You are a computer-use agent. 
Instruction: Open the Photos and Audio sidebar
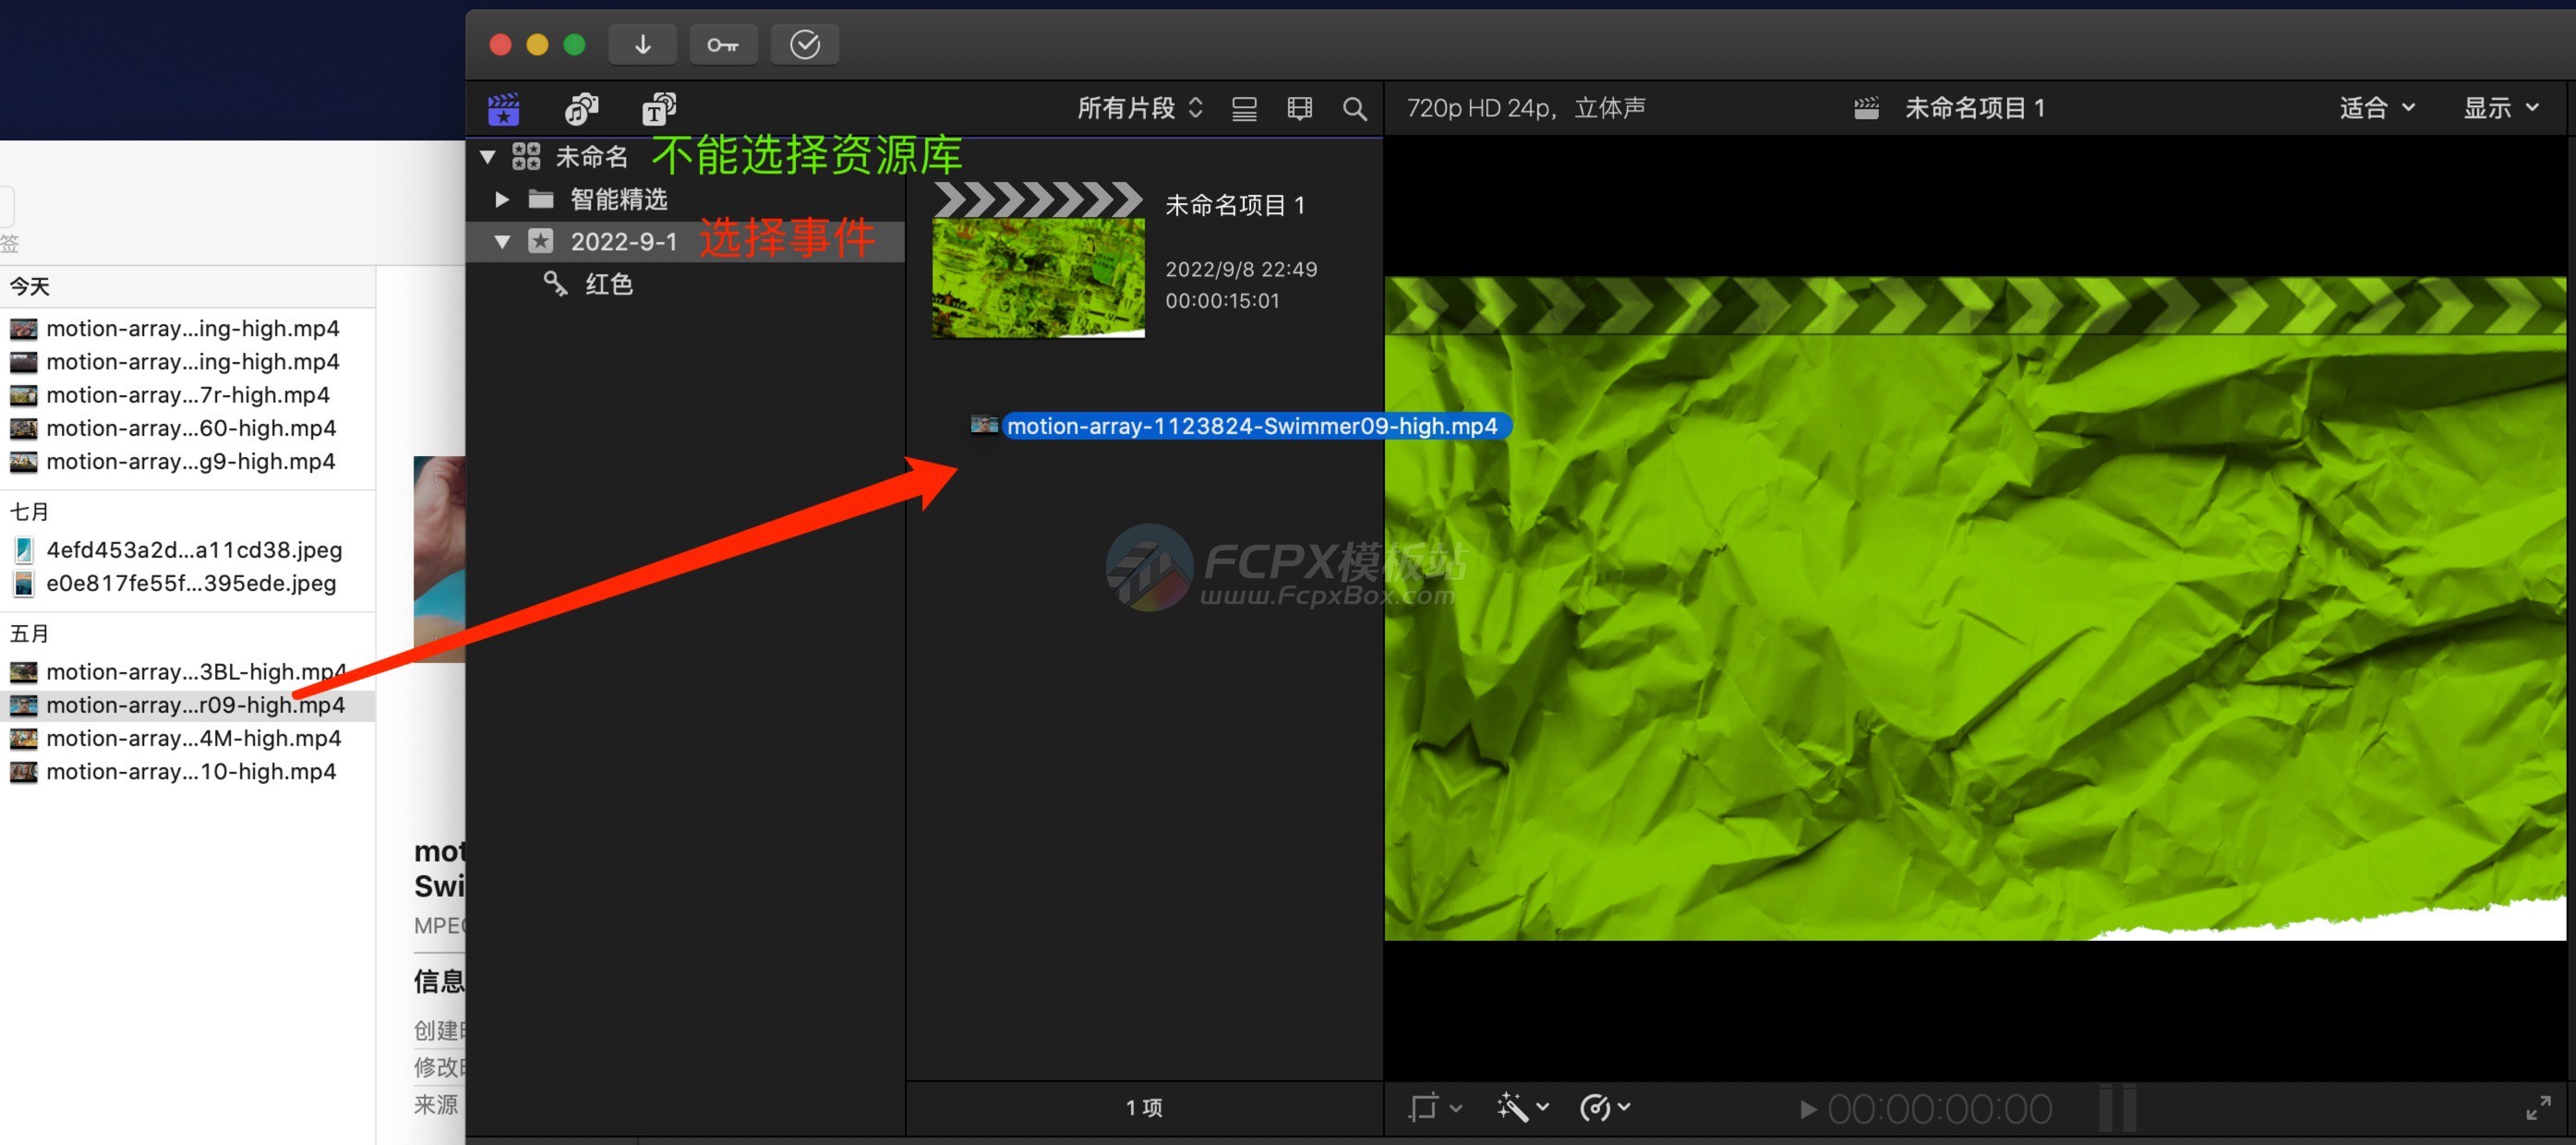pos(581,108)
